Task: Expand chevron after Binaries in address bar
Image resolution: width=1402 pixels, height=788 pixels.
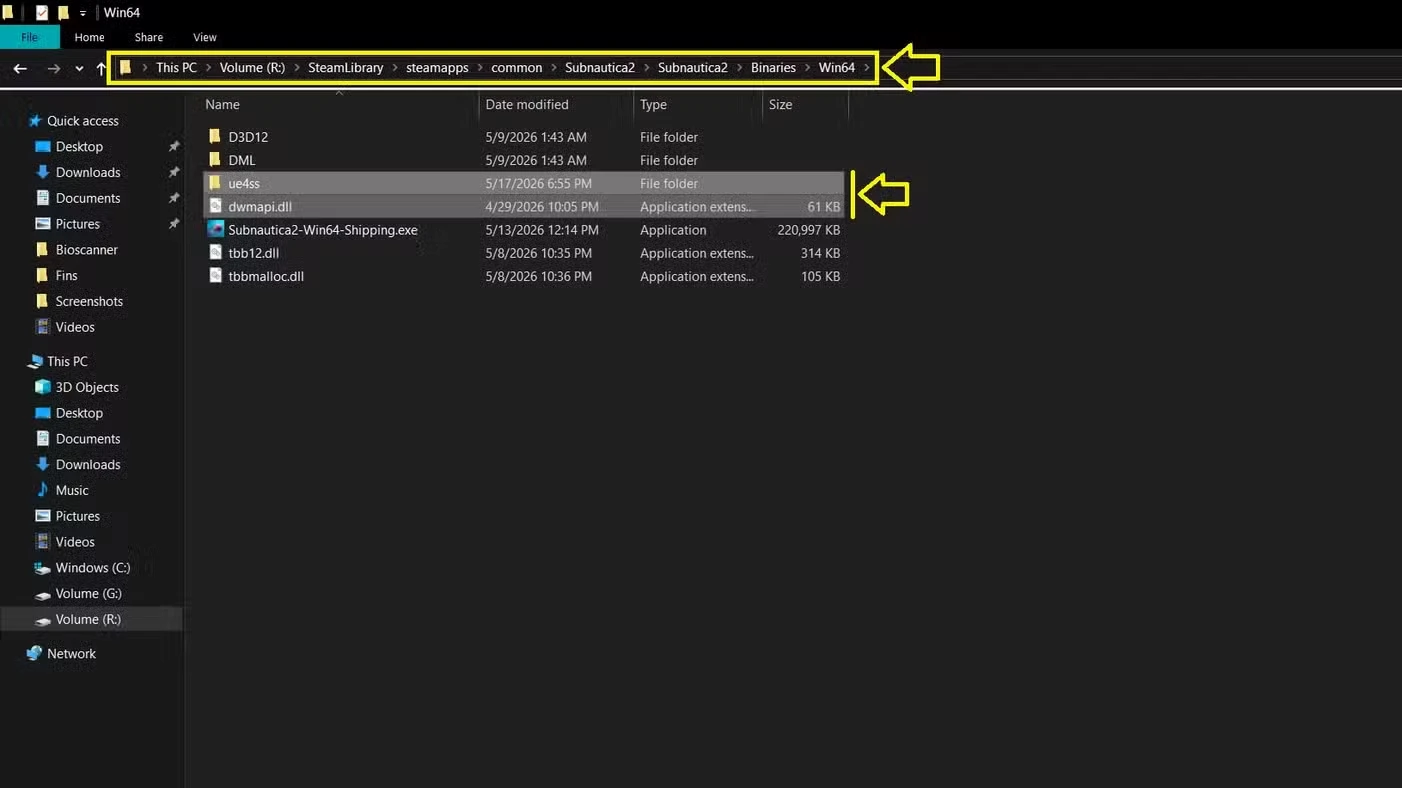Action: [x=807, y=68]
